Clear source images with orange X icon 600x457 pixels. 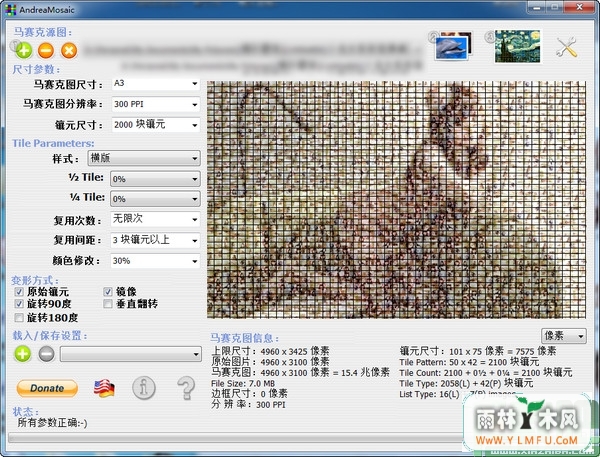[69, 51]
